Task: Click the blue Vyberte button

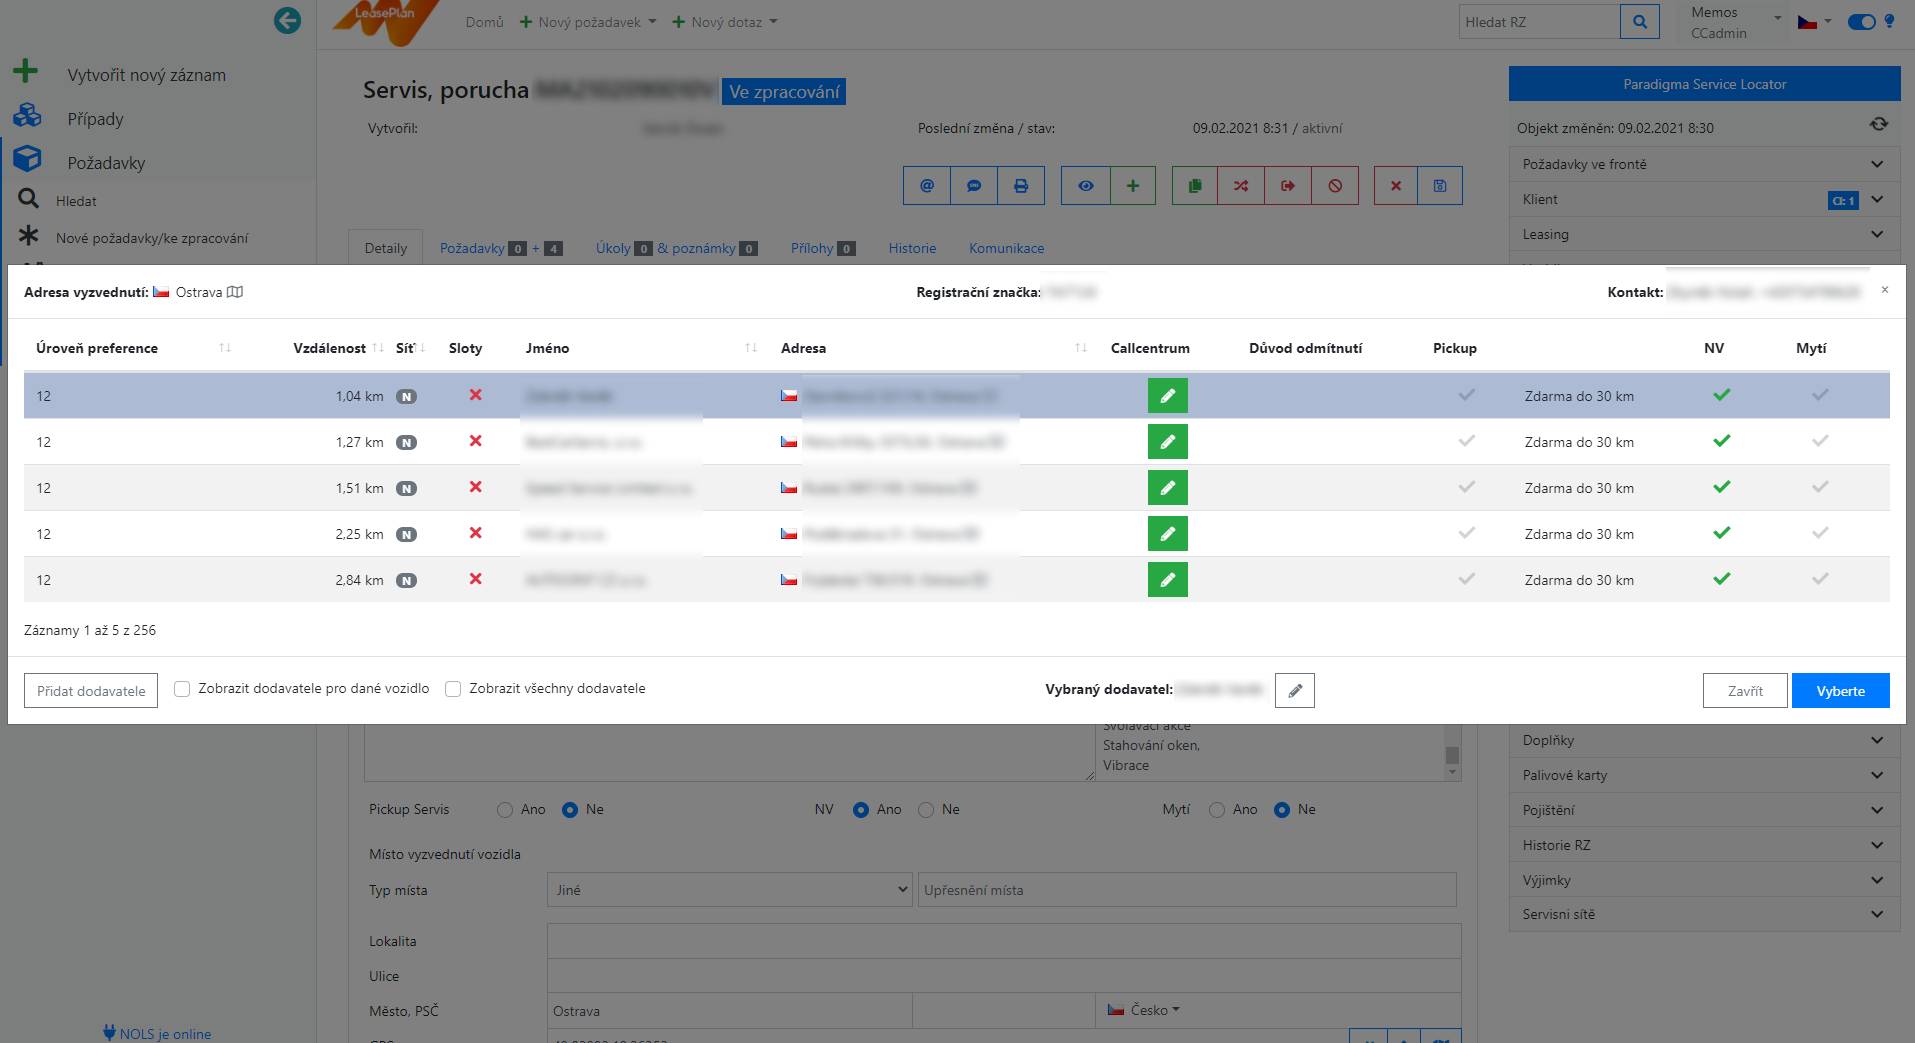Action: [1840, 690]
